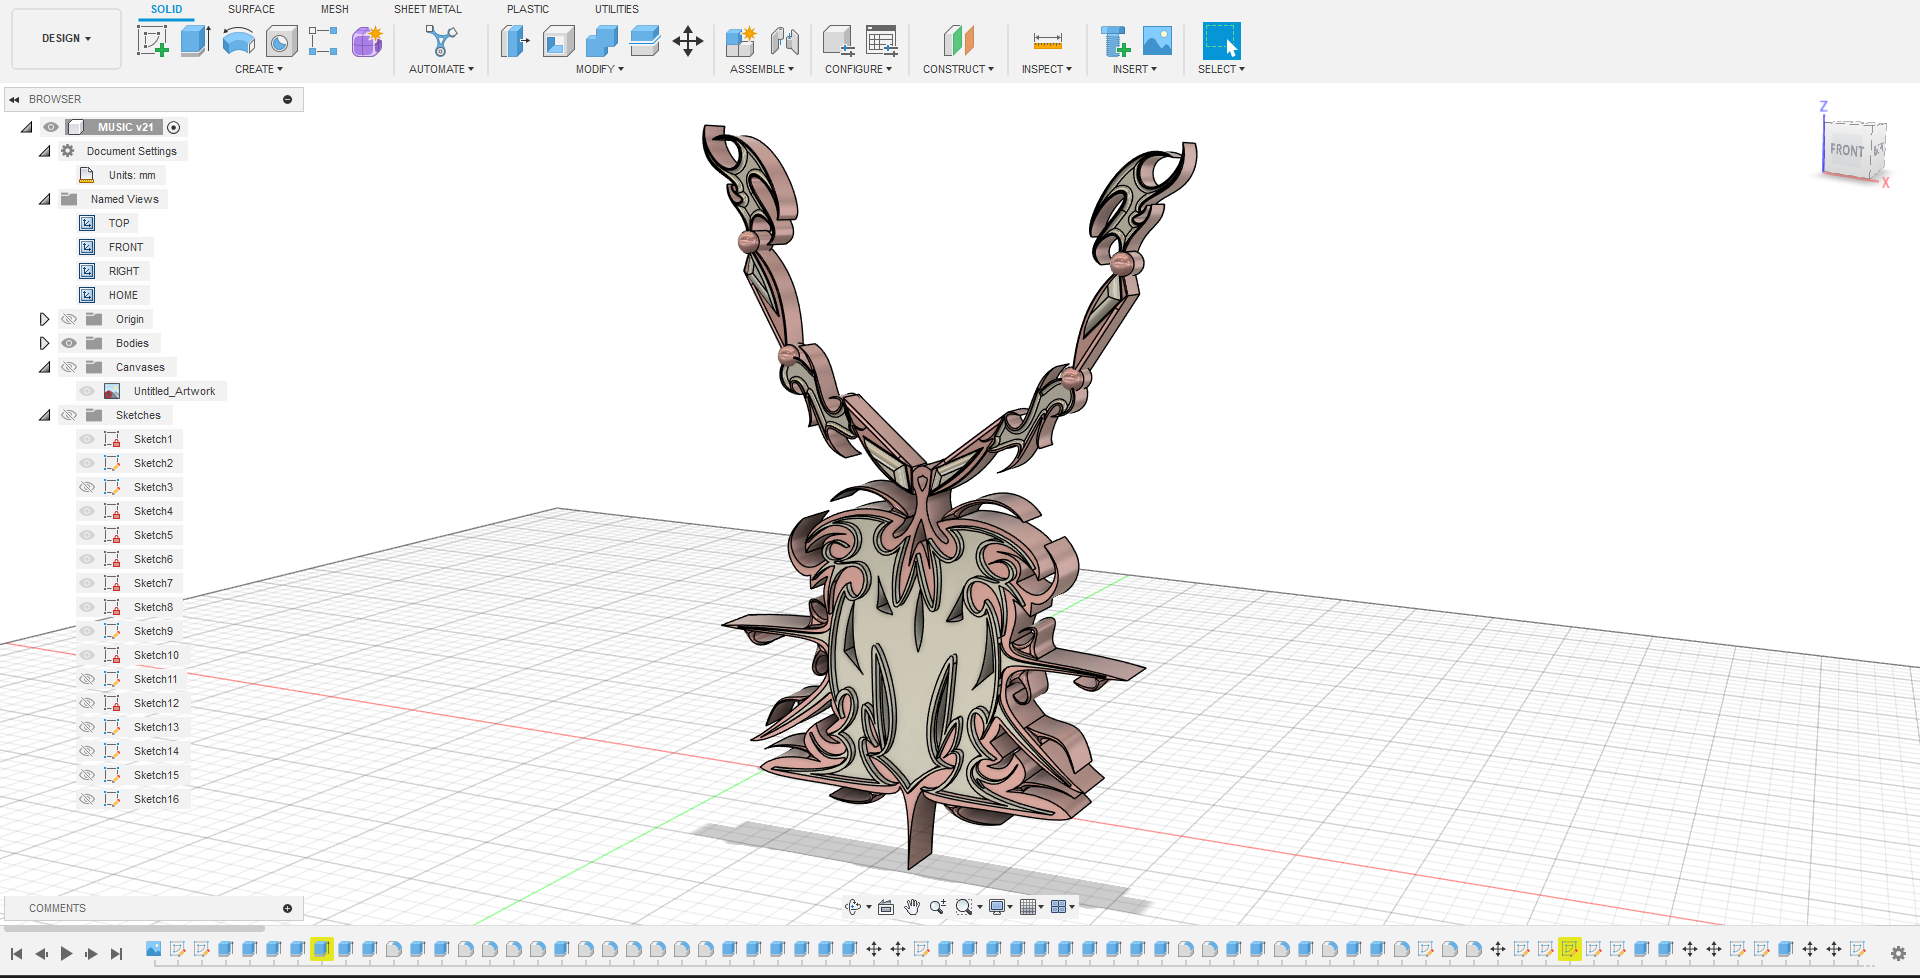
Task: Select the Revolve tool
Action: point(238,41)
